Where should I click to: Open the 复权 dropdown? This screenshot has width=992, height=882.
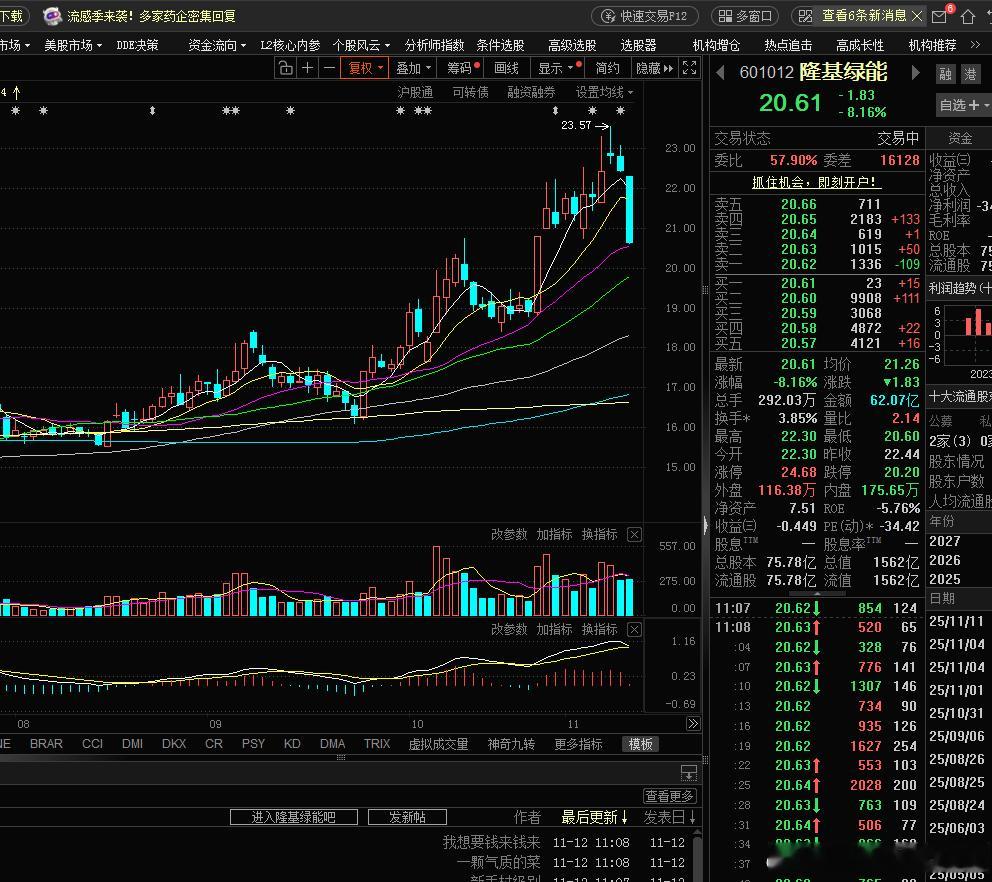coord(364,68)
